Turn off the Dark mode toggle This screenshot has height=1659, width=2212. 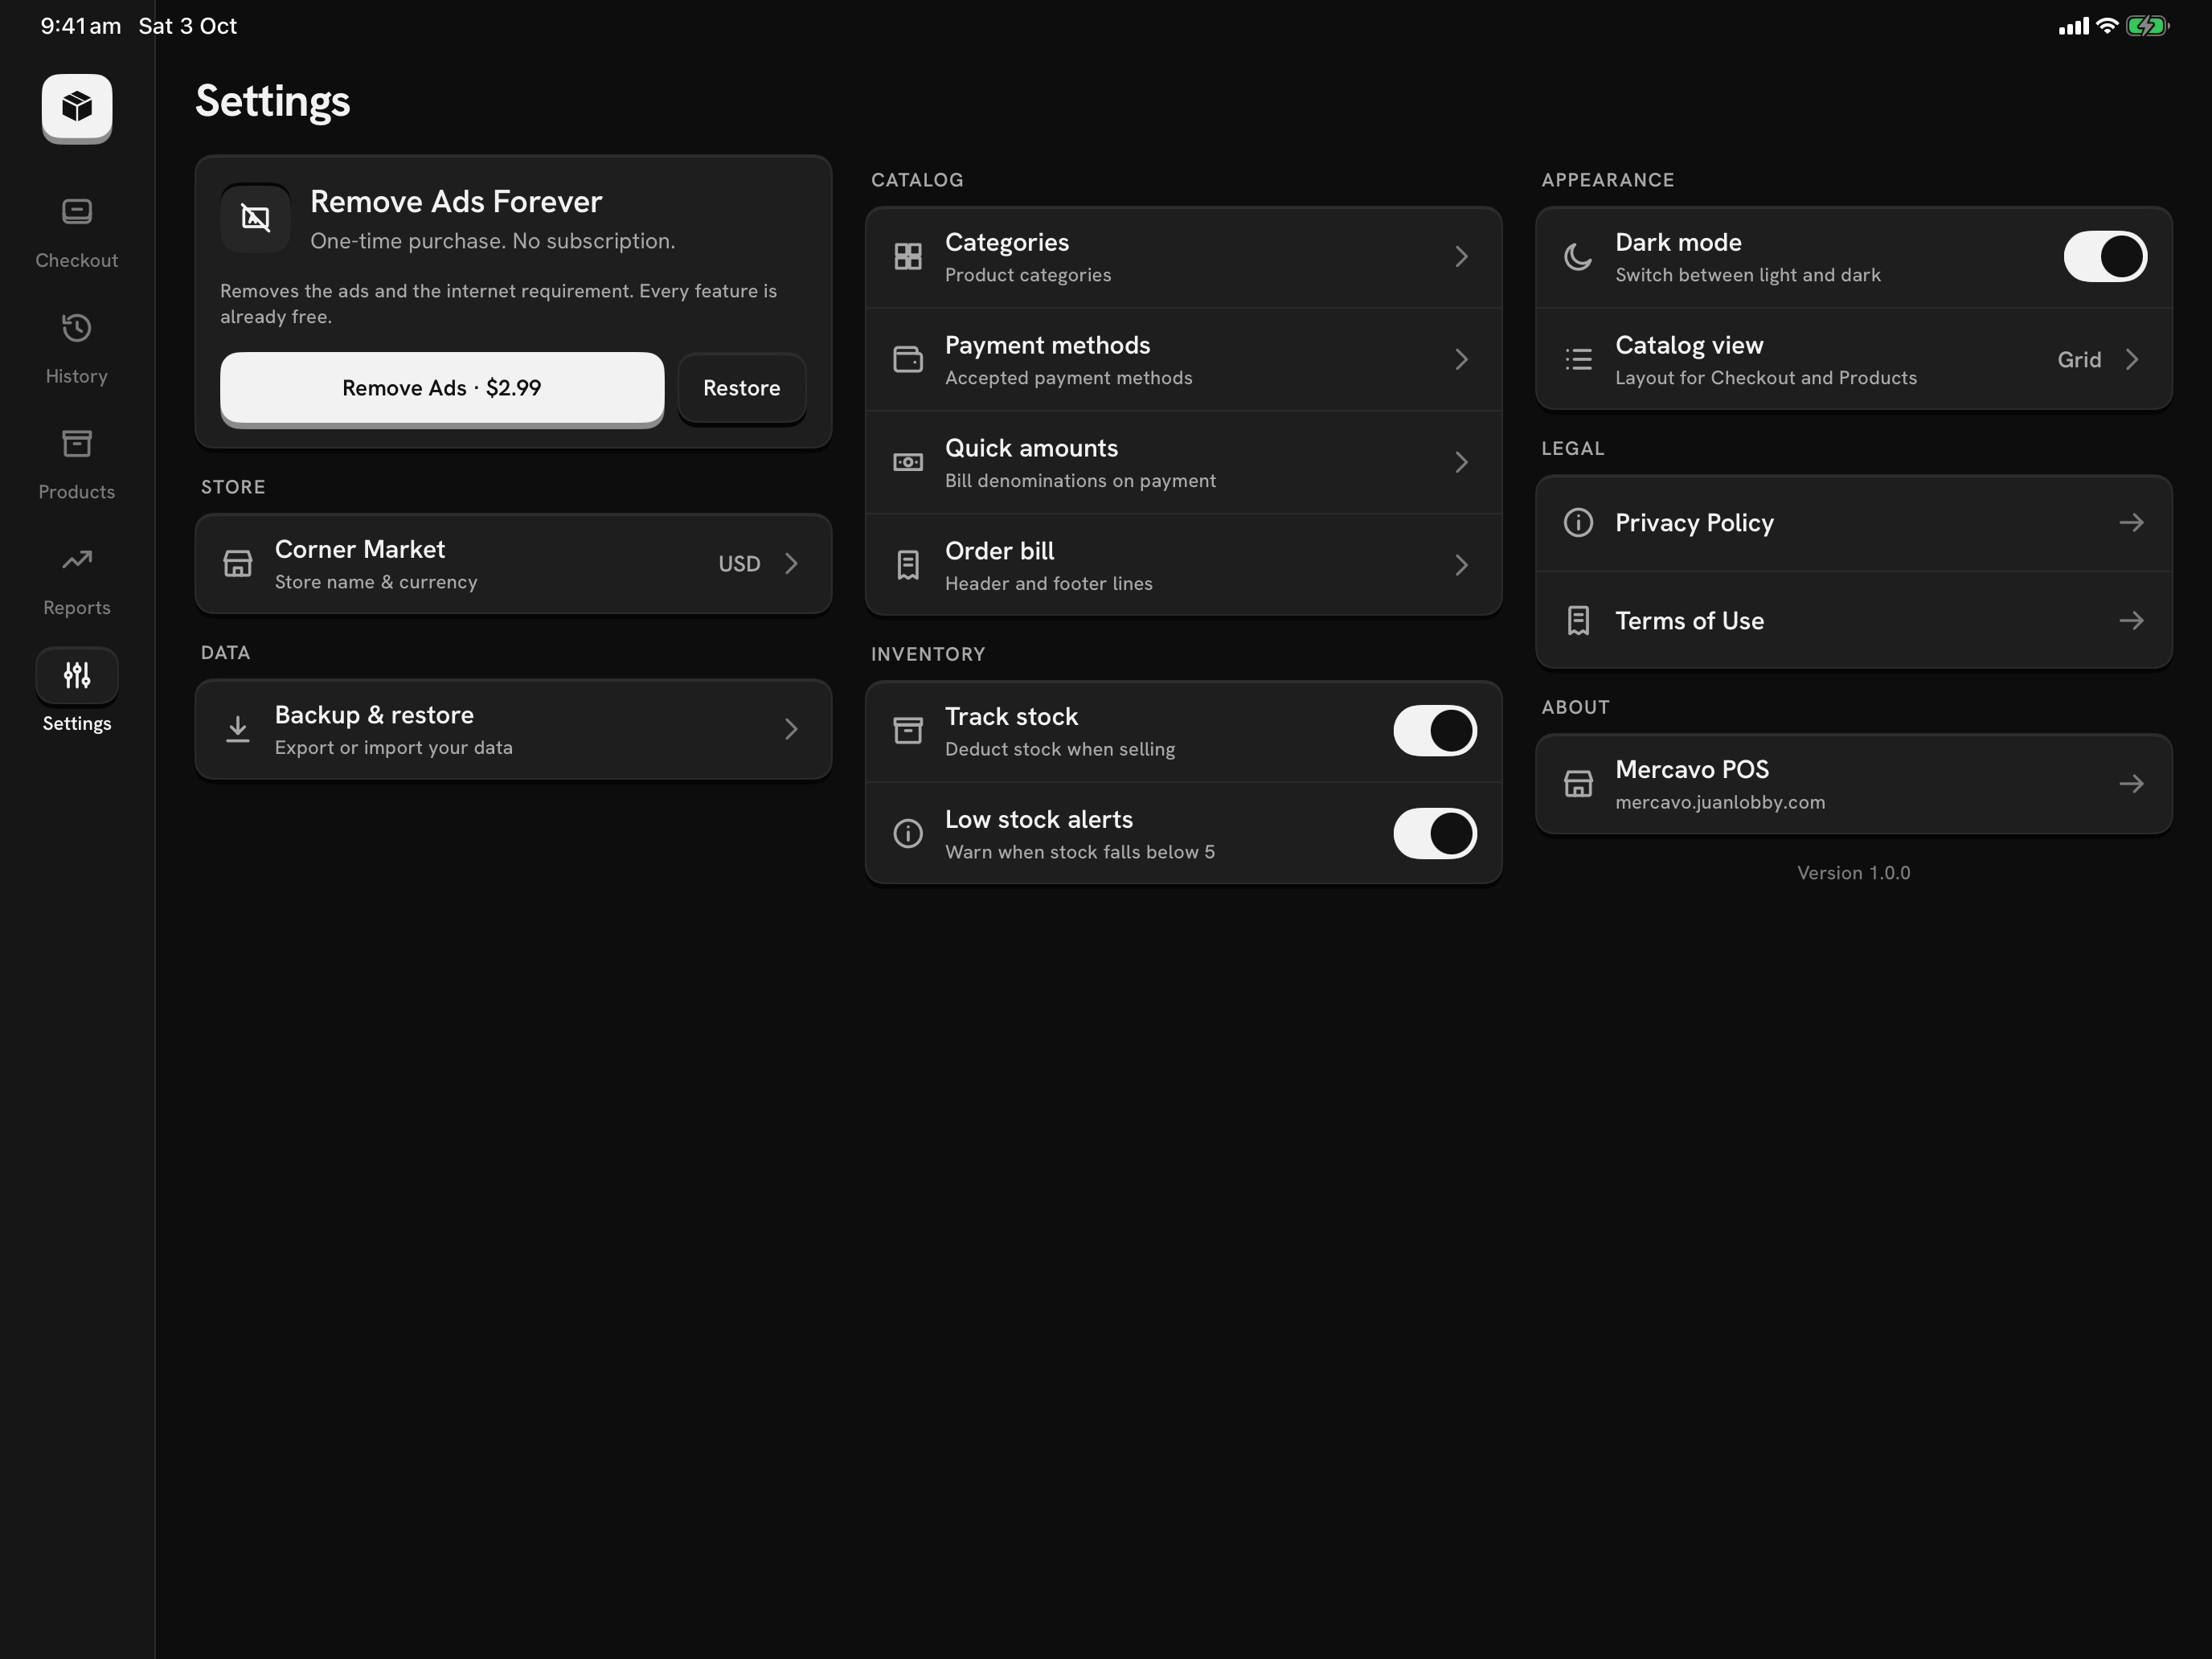[x=2105, y=257]
